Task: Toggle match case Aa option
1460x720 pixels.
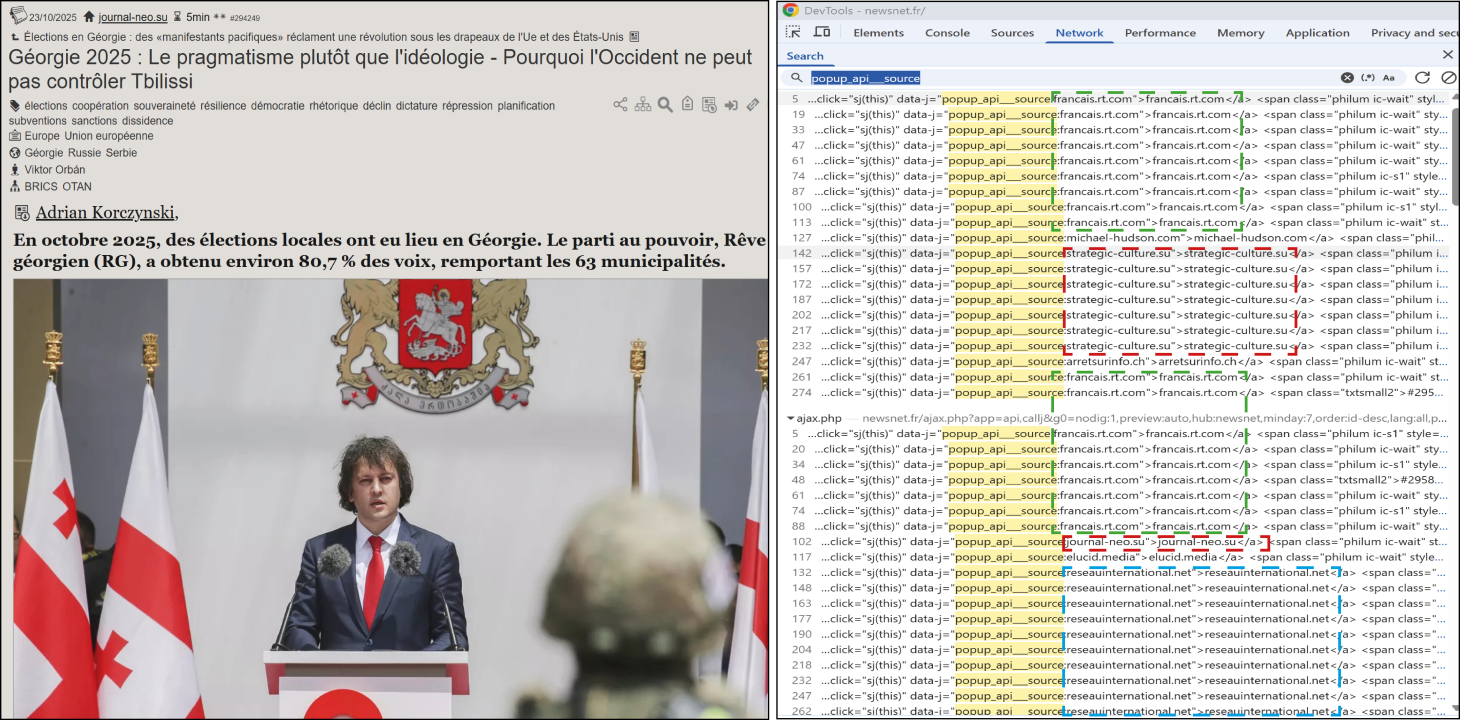Action: (1389, 78)
